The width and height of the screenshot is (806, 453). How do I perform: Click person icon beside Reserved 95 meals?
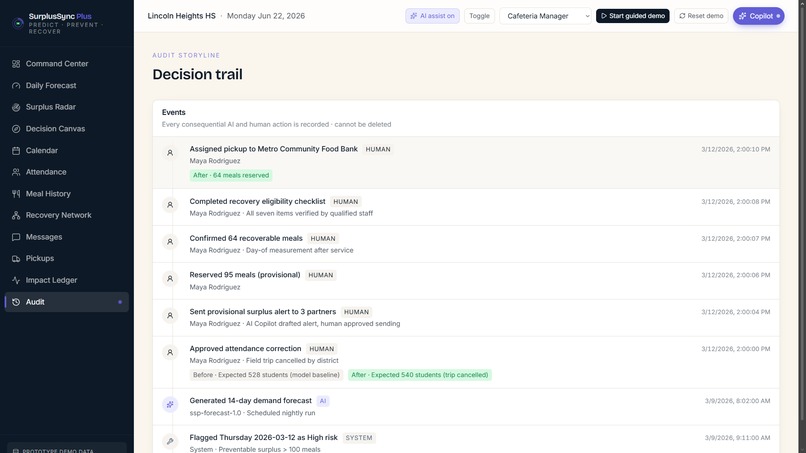tap(170, 278)
